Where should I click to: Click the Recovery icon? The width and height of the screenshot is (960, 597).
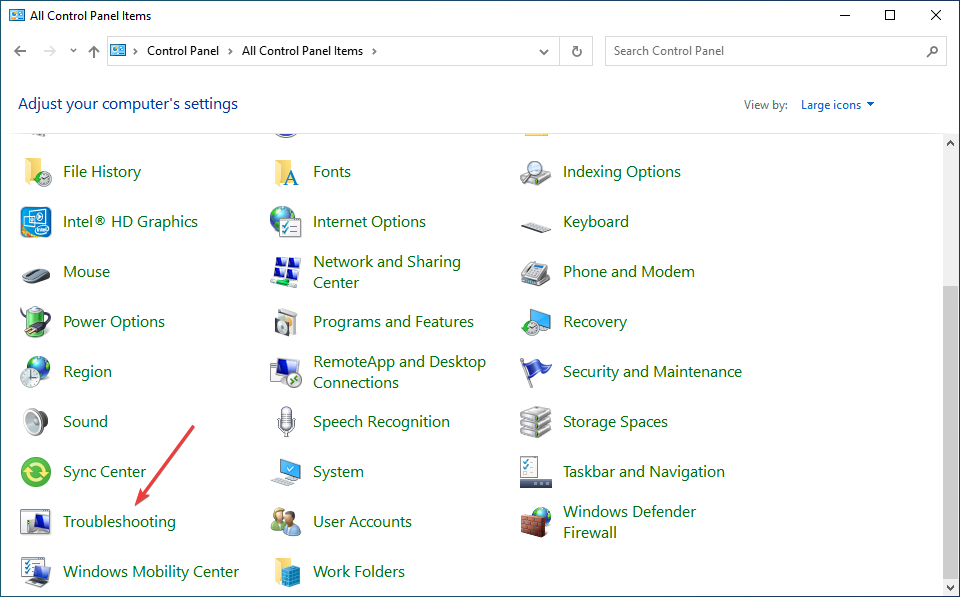point(536,322)
